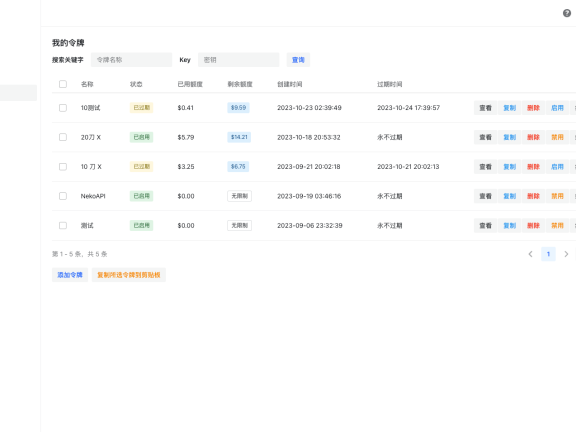
Task: Toggle the select-all header checkbox
Action: 63,84
